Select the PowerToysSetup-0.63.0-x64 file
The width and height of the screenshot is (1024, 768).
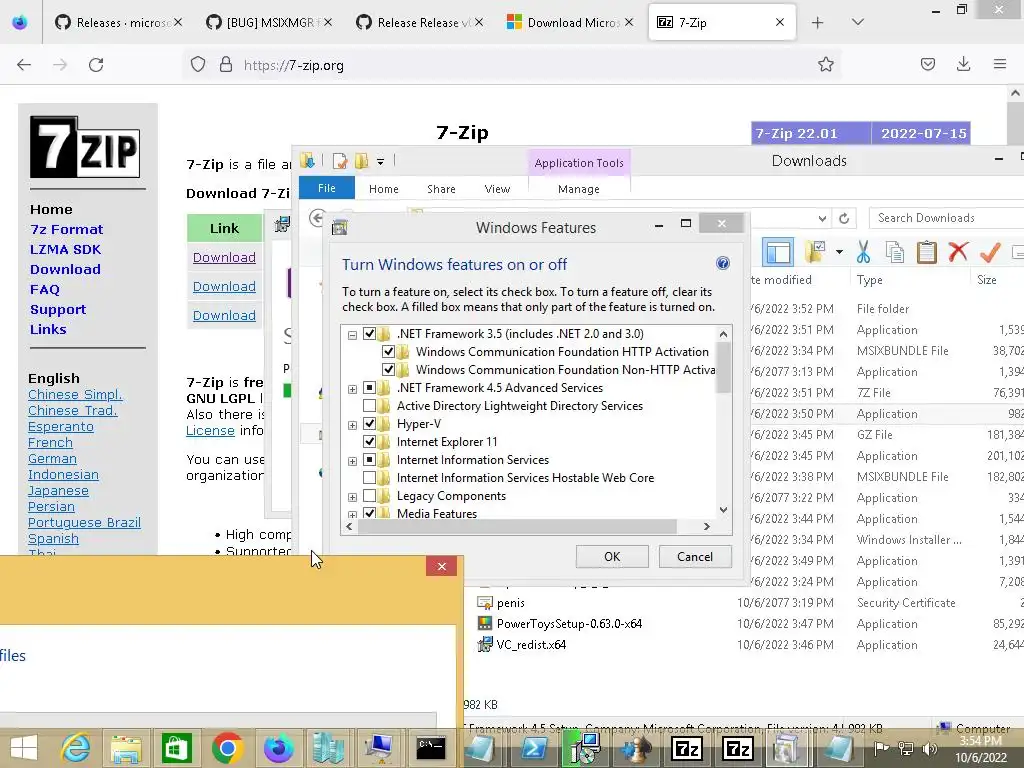[x=569, y=624]
